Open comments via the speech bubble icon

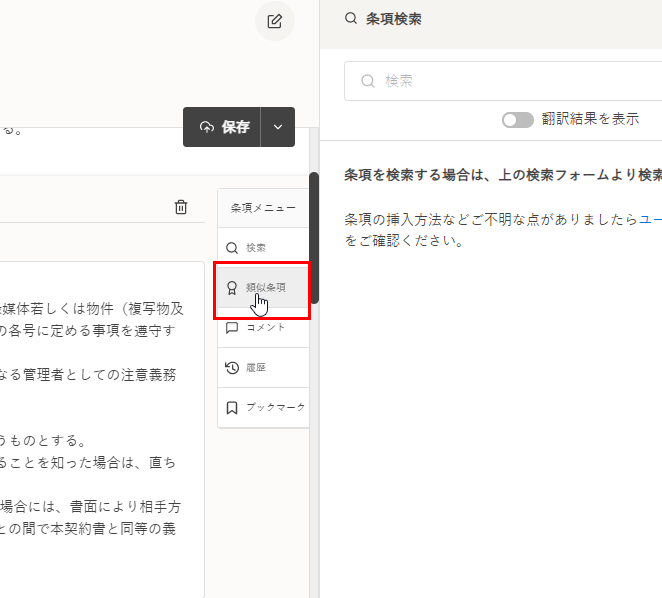click(x=232, y=328)
